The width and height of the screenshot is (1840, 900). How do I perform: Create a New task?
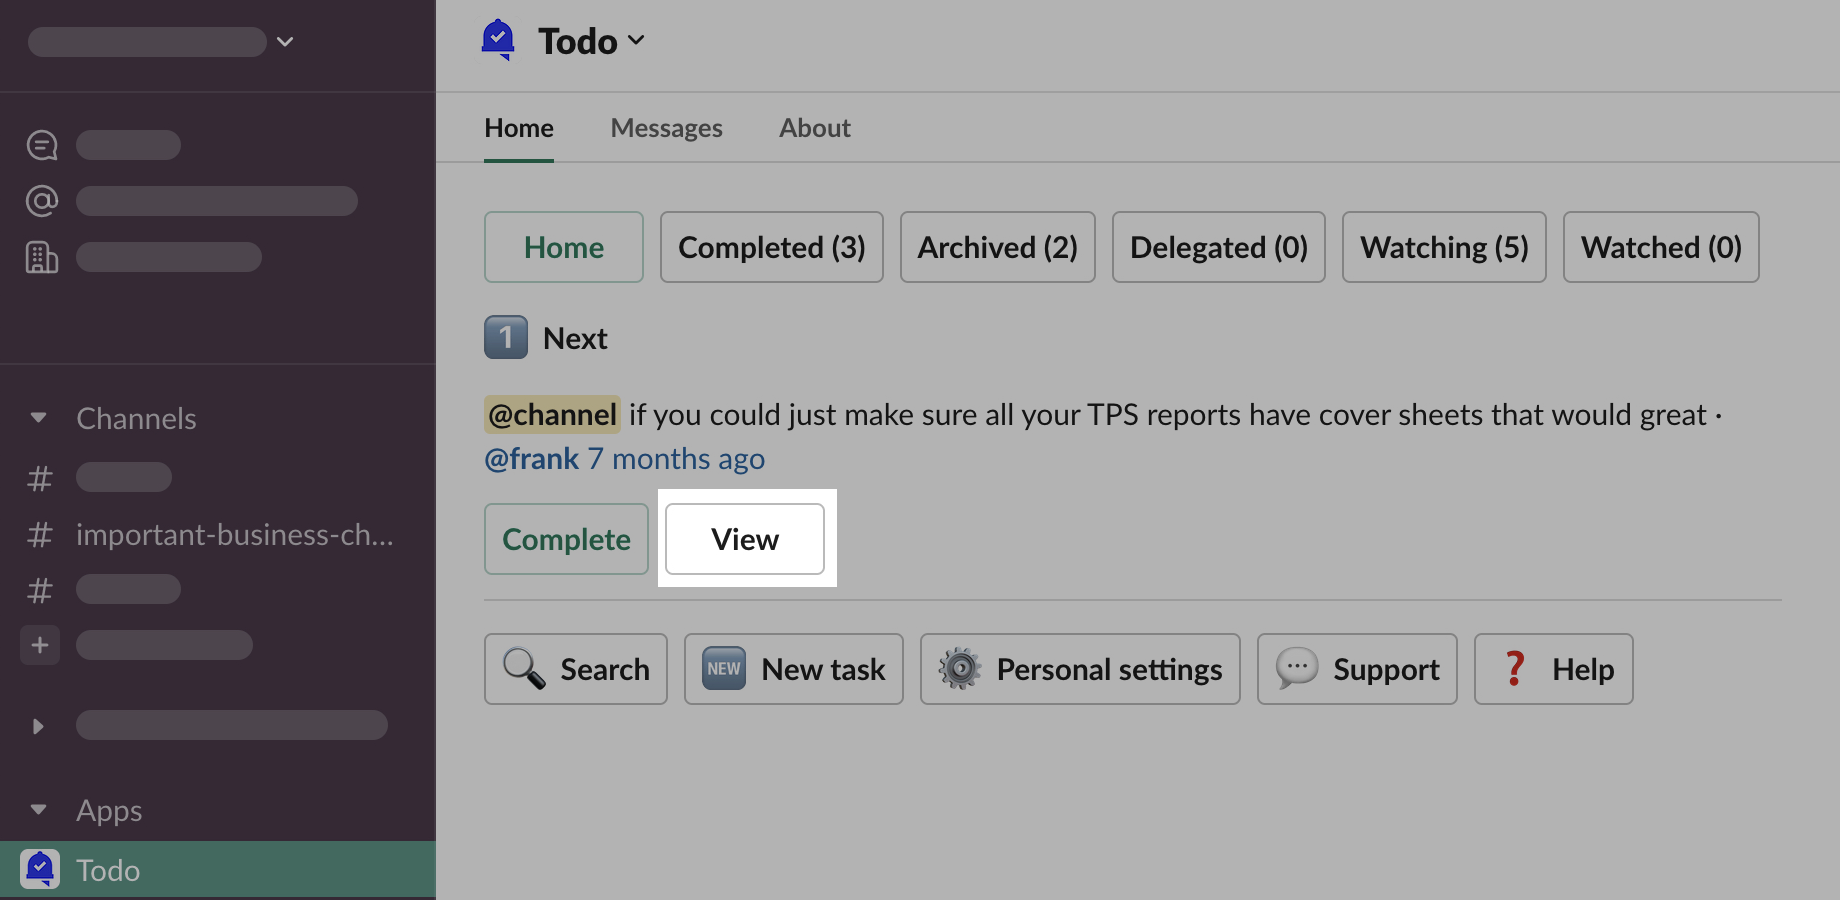794,669
